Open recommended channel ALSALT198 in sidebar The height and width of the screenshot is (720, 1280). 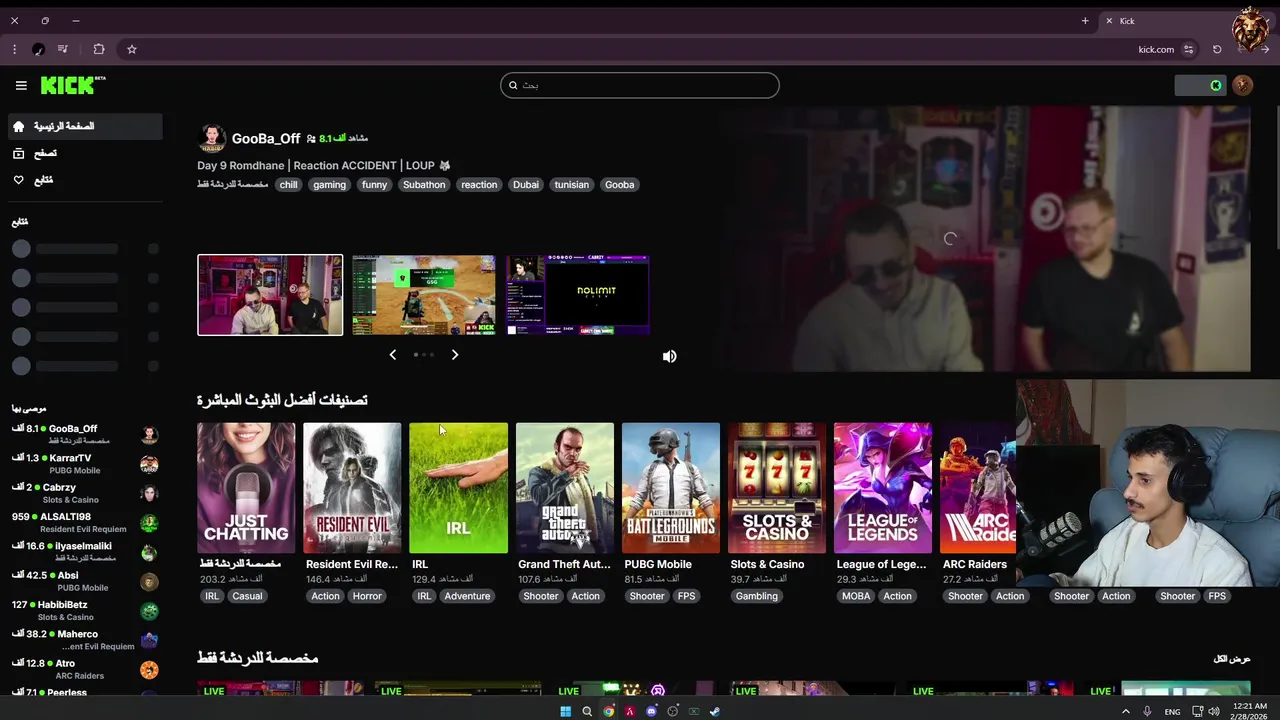pos(85,522)
